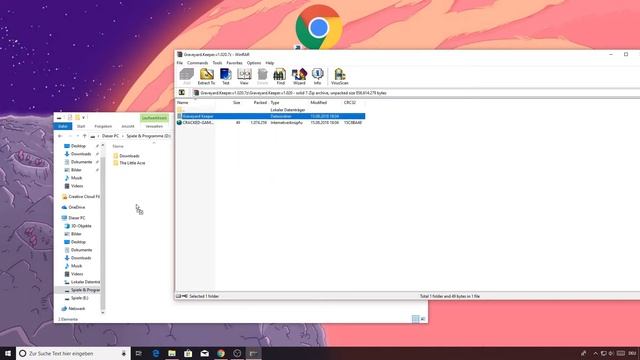Open the Commands menu in WinRAR
This screenshot has width=640, height=360.
[x=198, y=63]
